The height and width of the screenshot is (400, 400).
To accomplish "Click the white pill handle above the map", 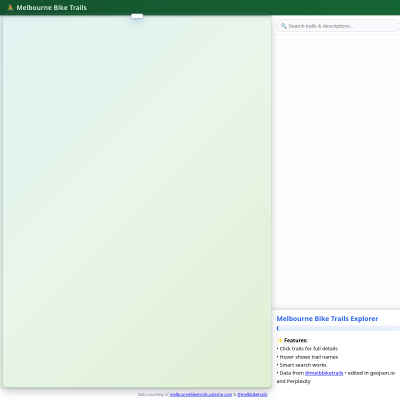I will (137, 16).
